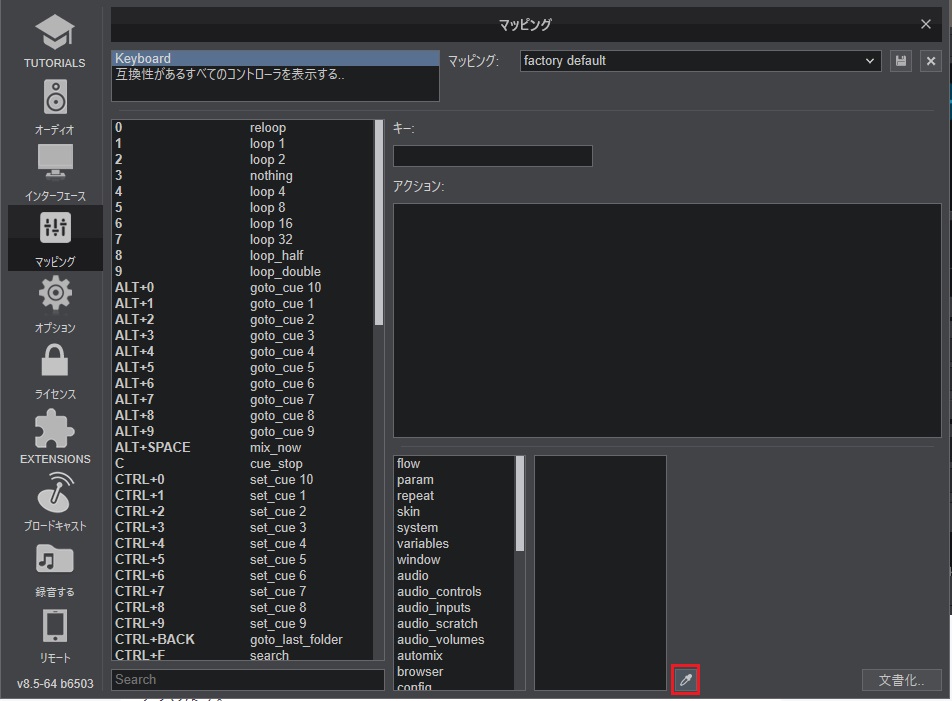
Task: Click inside the アクション text area
Action: pos(667,320)
